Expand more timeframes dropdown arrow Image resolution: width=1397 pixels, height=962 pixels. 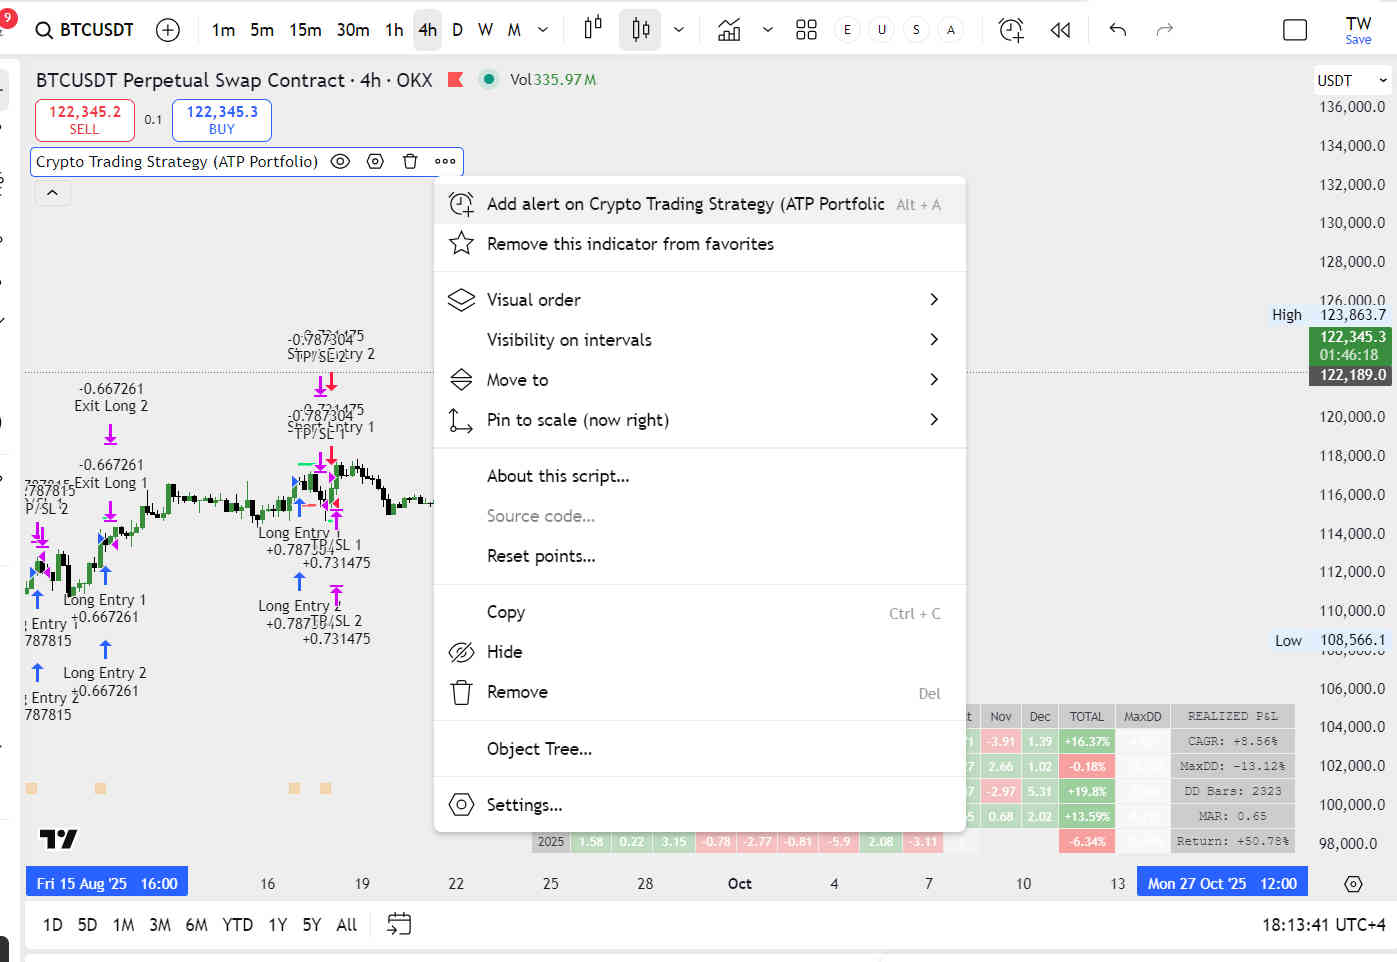coord(543,30)
